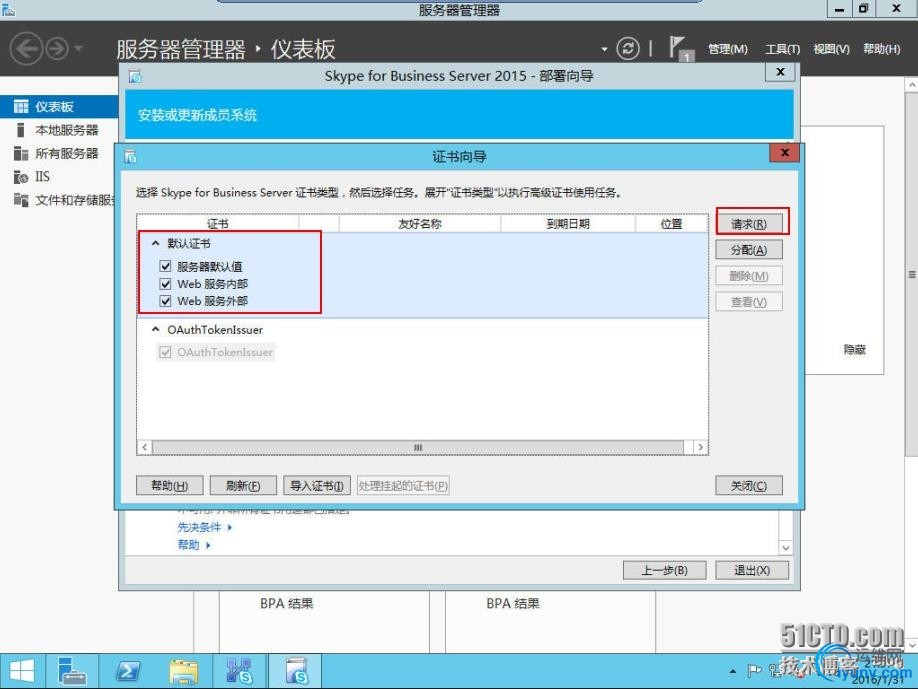The image size is (918, 689).
Task: Click the 分配(A) button
Action: tap(749, 250)
